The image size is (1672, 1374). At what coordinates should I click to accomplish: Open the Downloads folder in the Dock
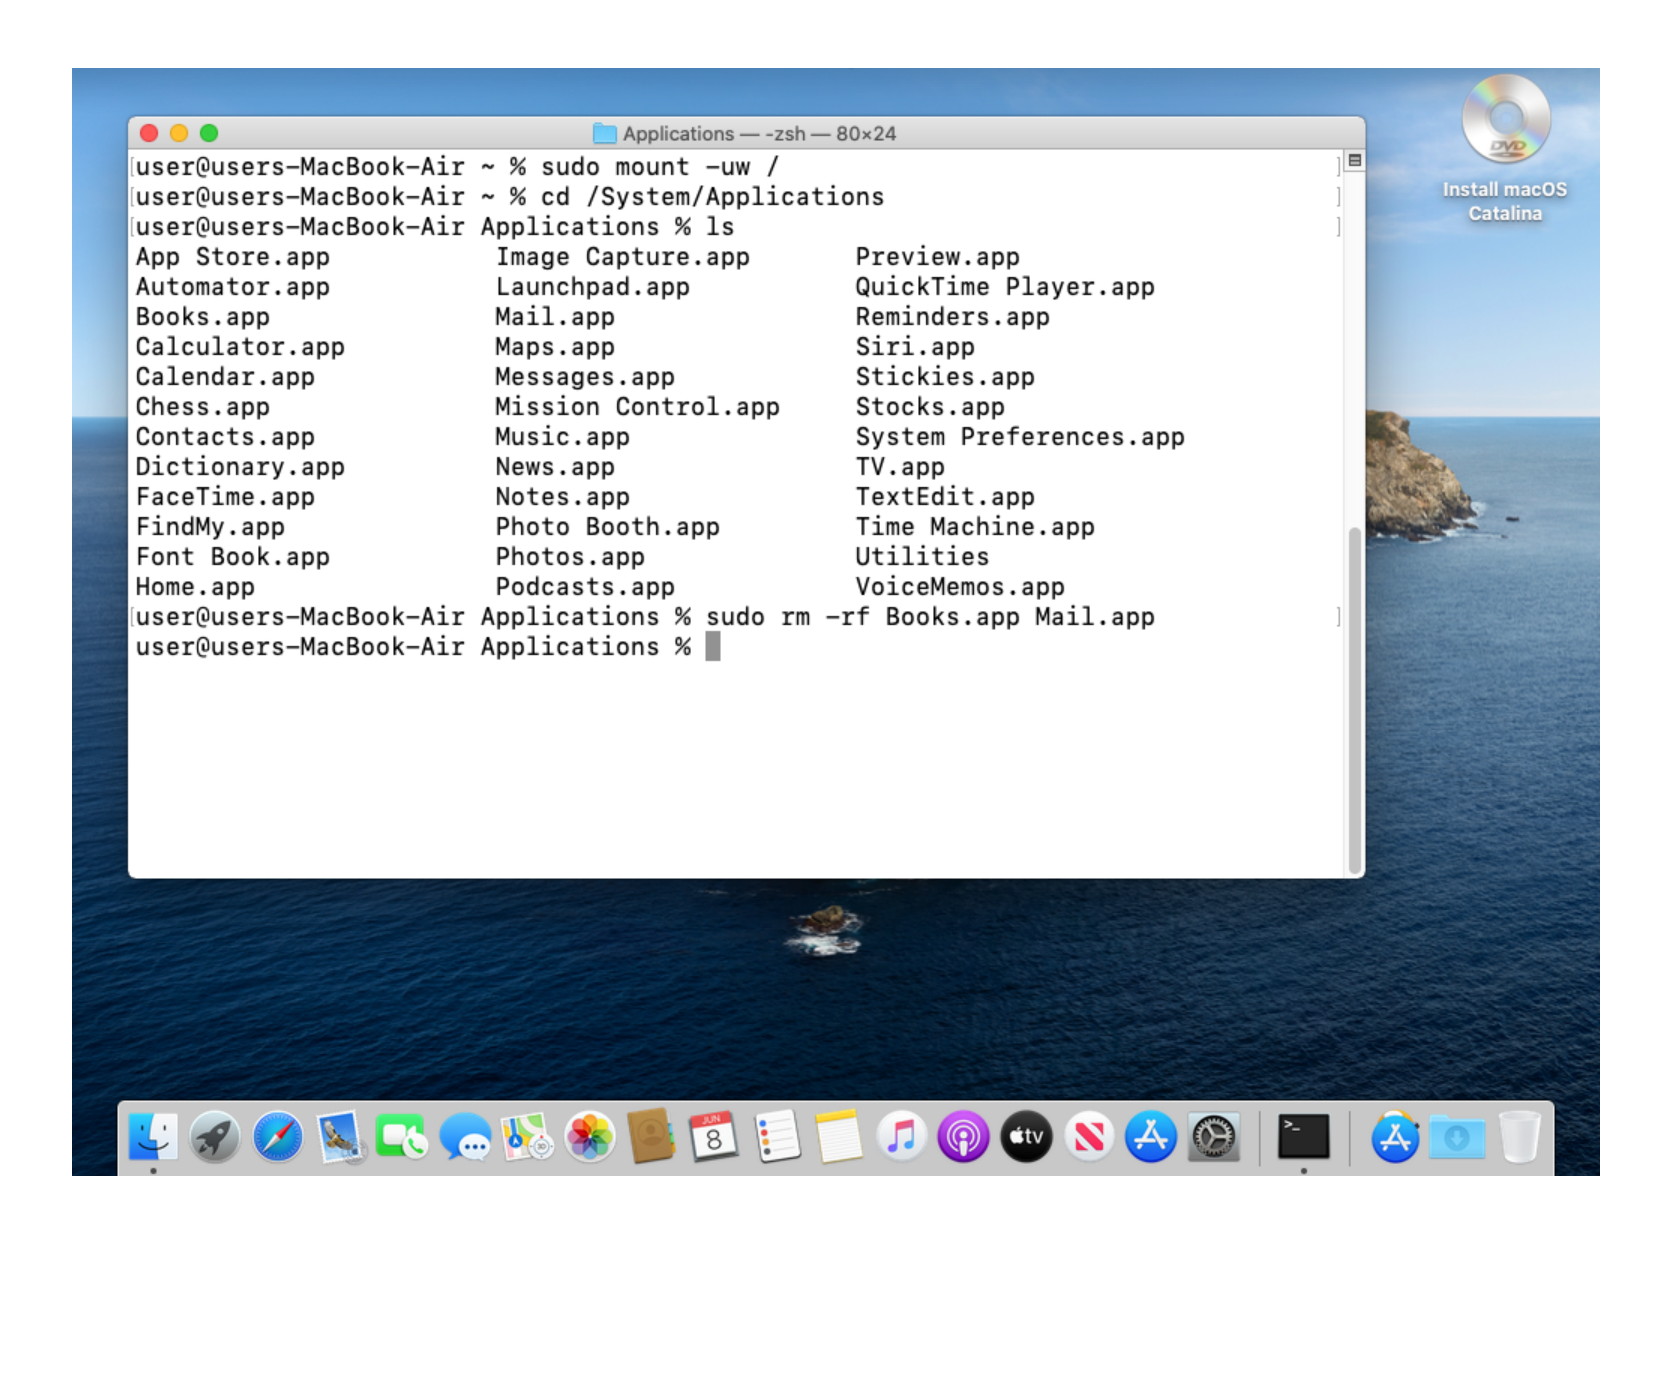coord(1457,1137)
